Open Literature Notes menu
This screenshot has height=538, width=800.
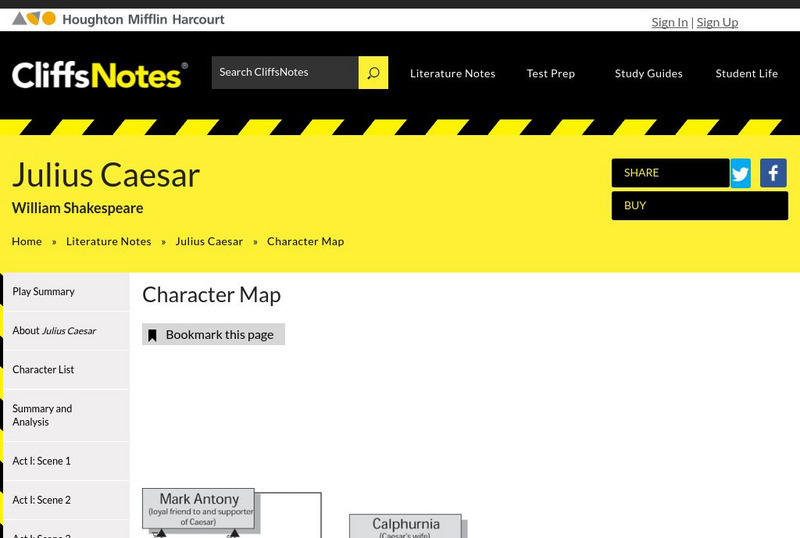[453, 74]
